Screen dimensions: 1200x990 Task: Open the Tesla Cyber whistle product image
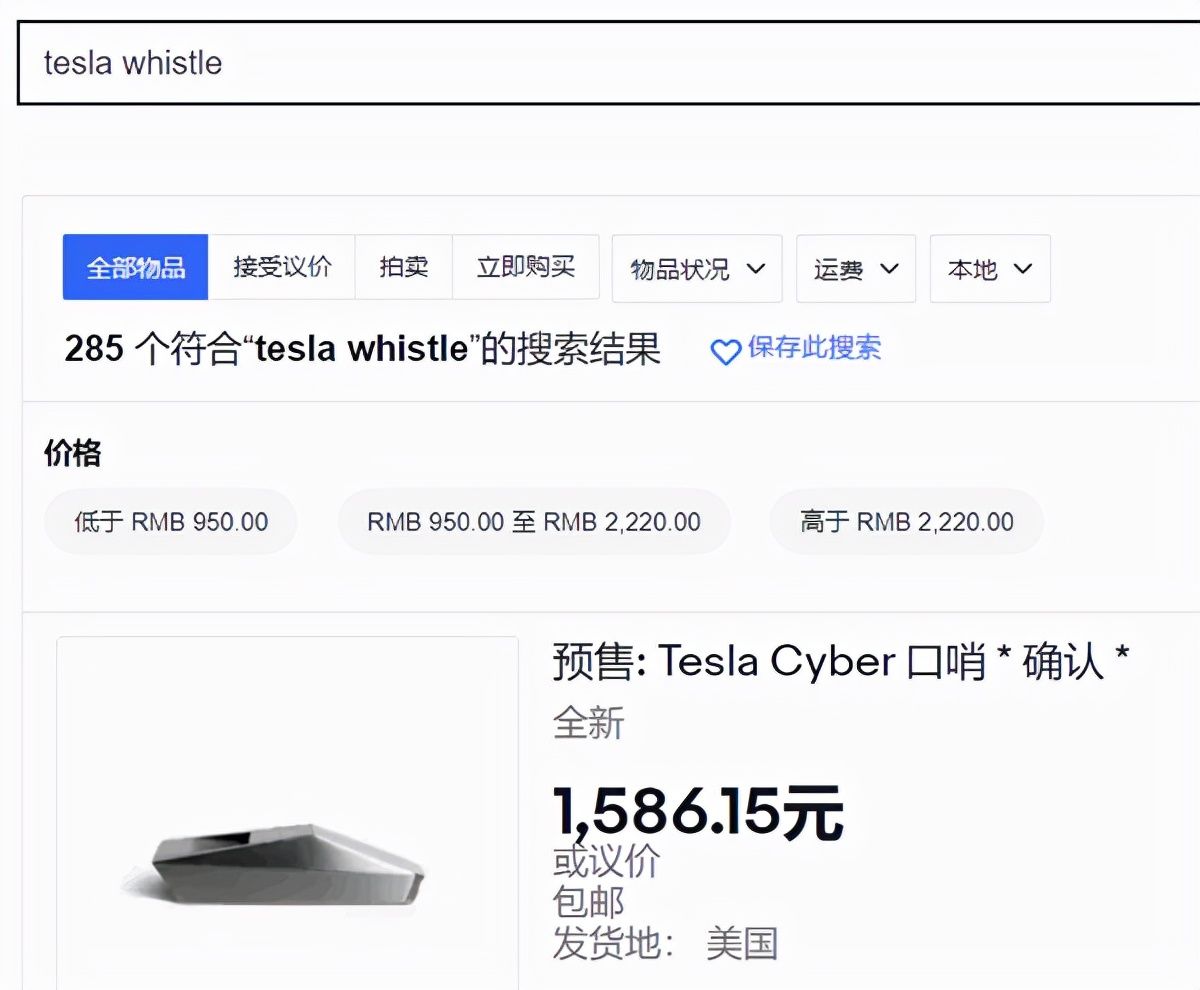coord(288,862)
